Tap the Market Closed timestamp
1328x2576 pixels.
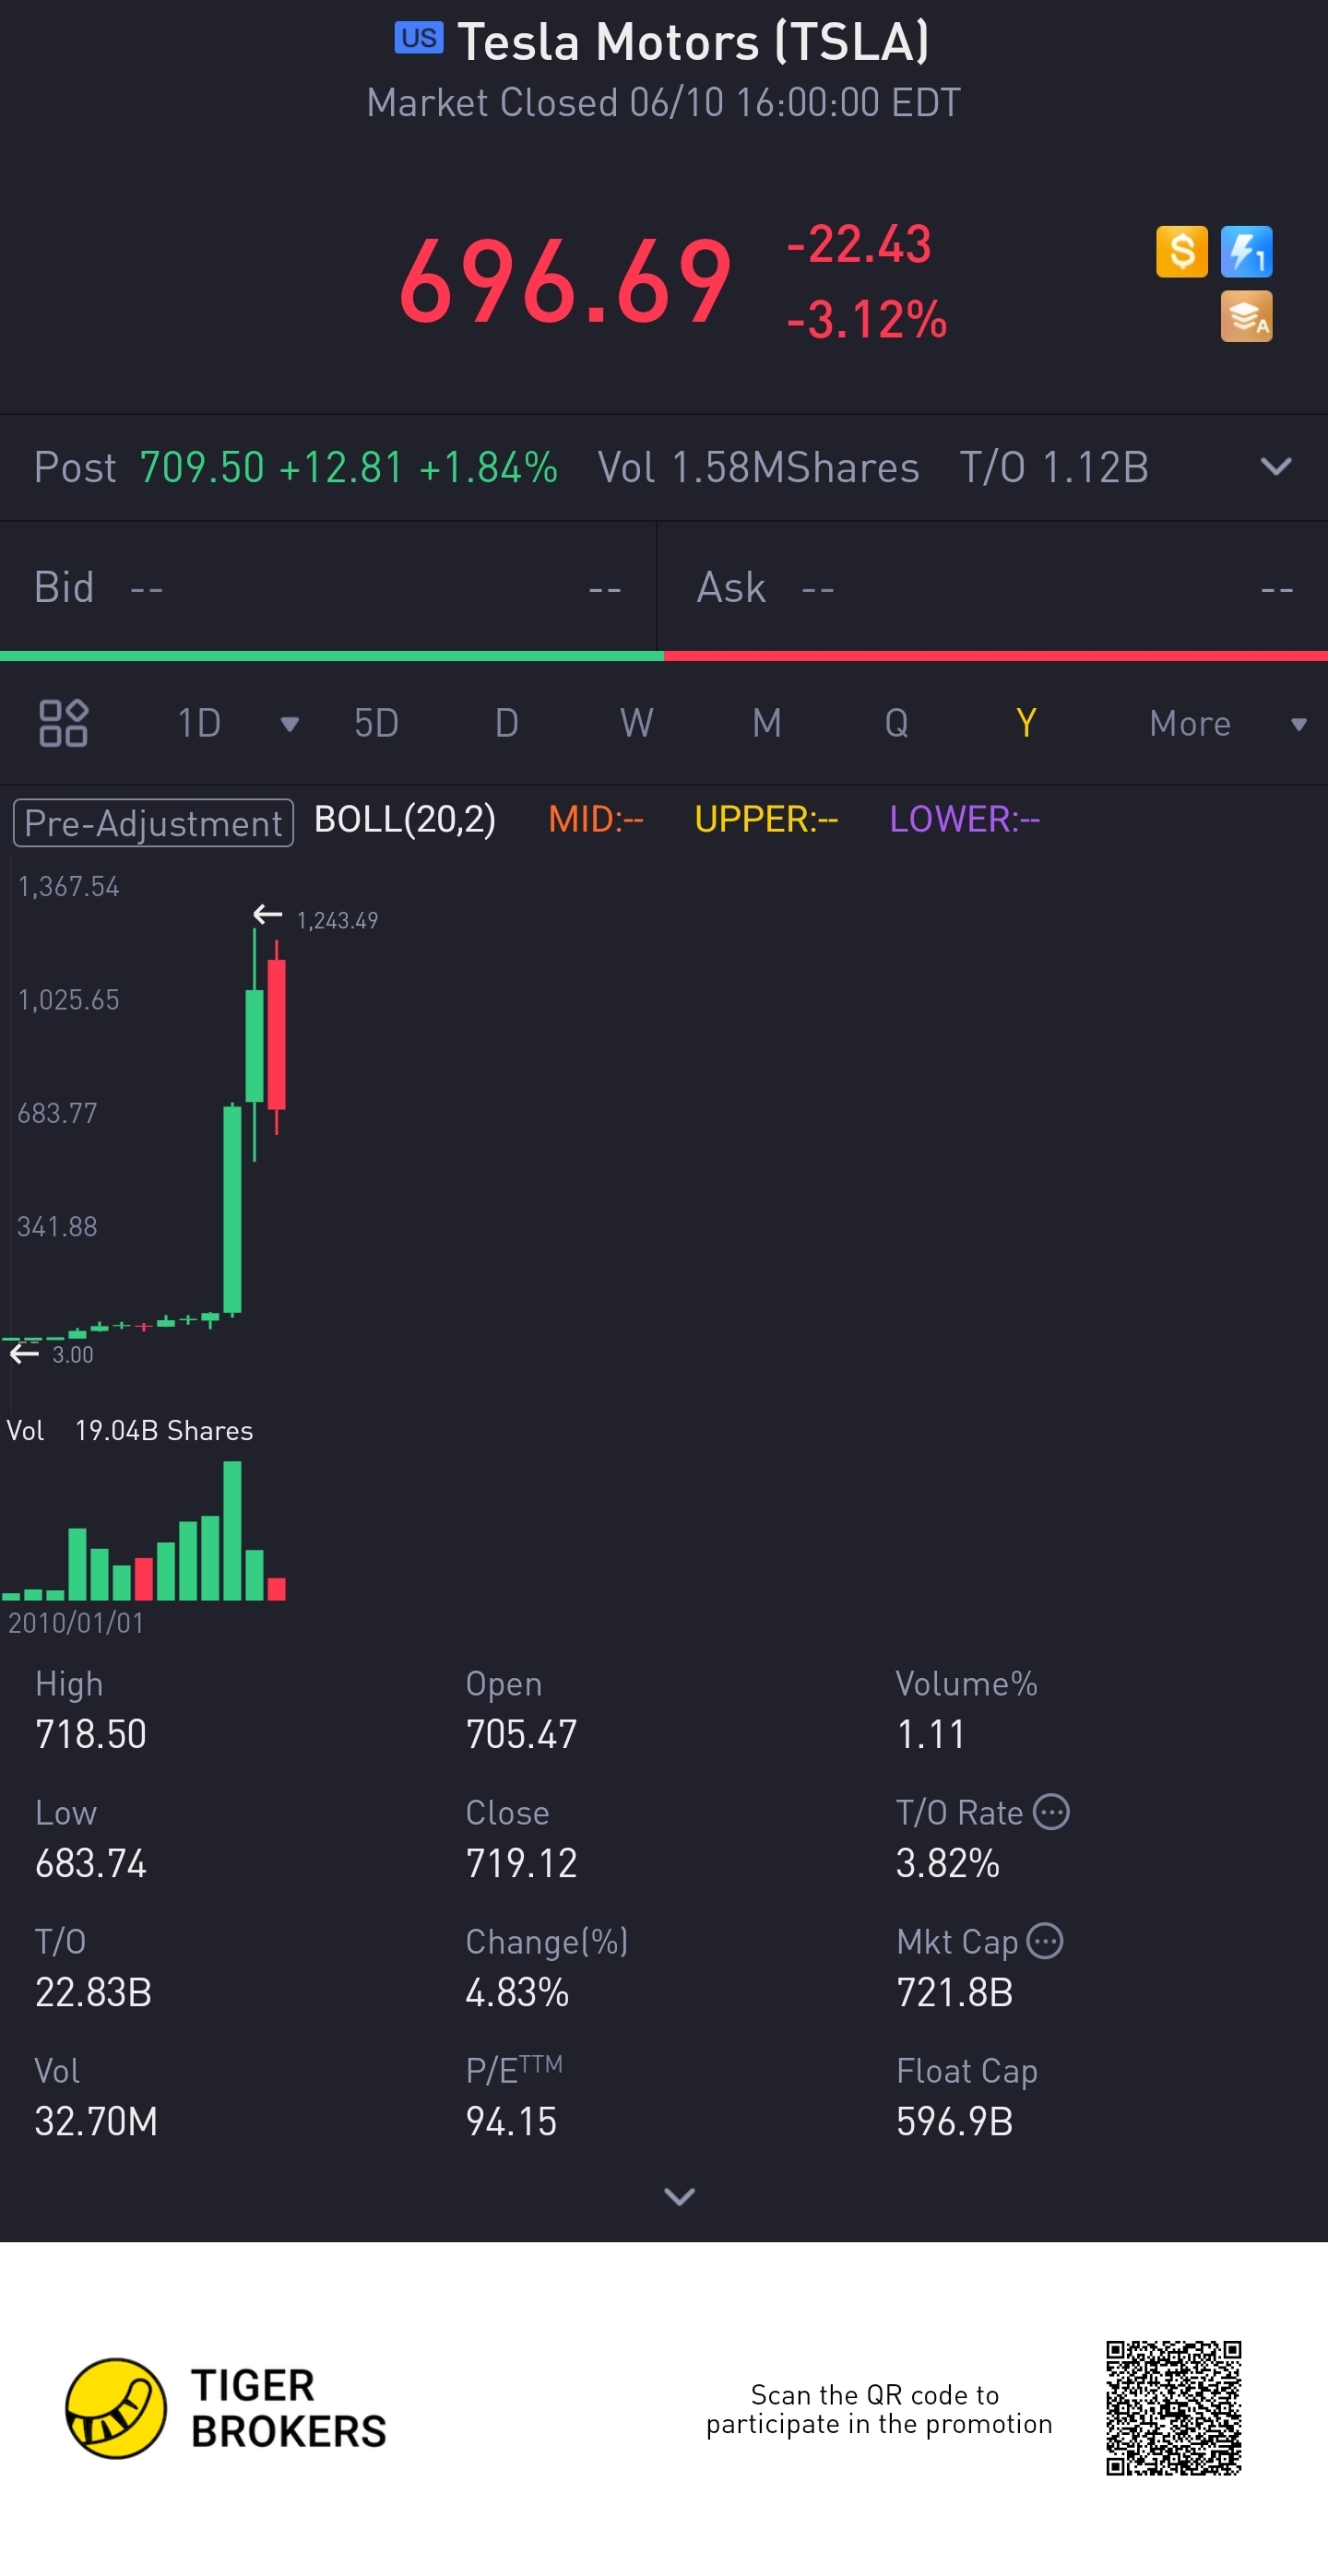point(664,103)
